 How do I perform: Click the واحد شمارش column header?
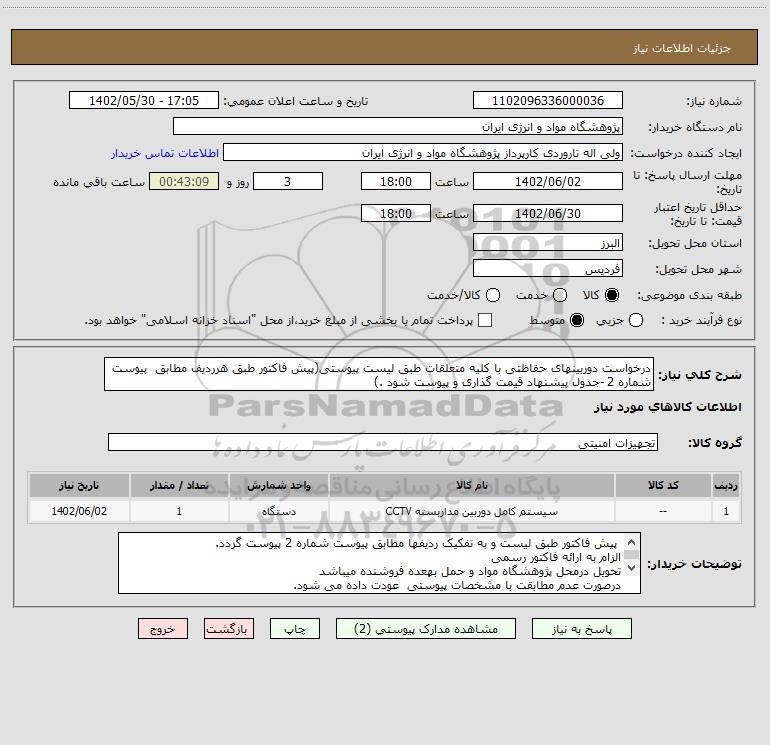tap(278, 485)
